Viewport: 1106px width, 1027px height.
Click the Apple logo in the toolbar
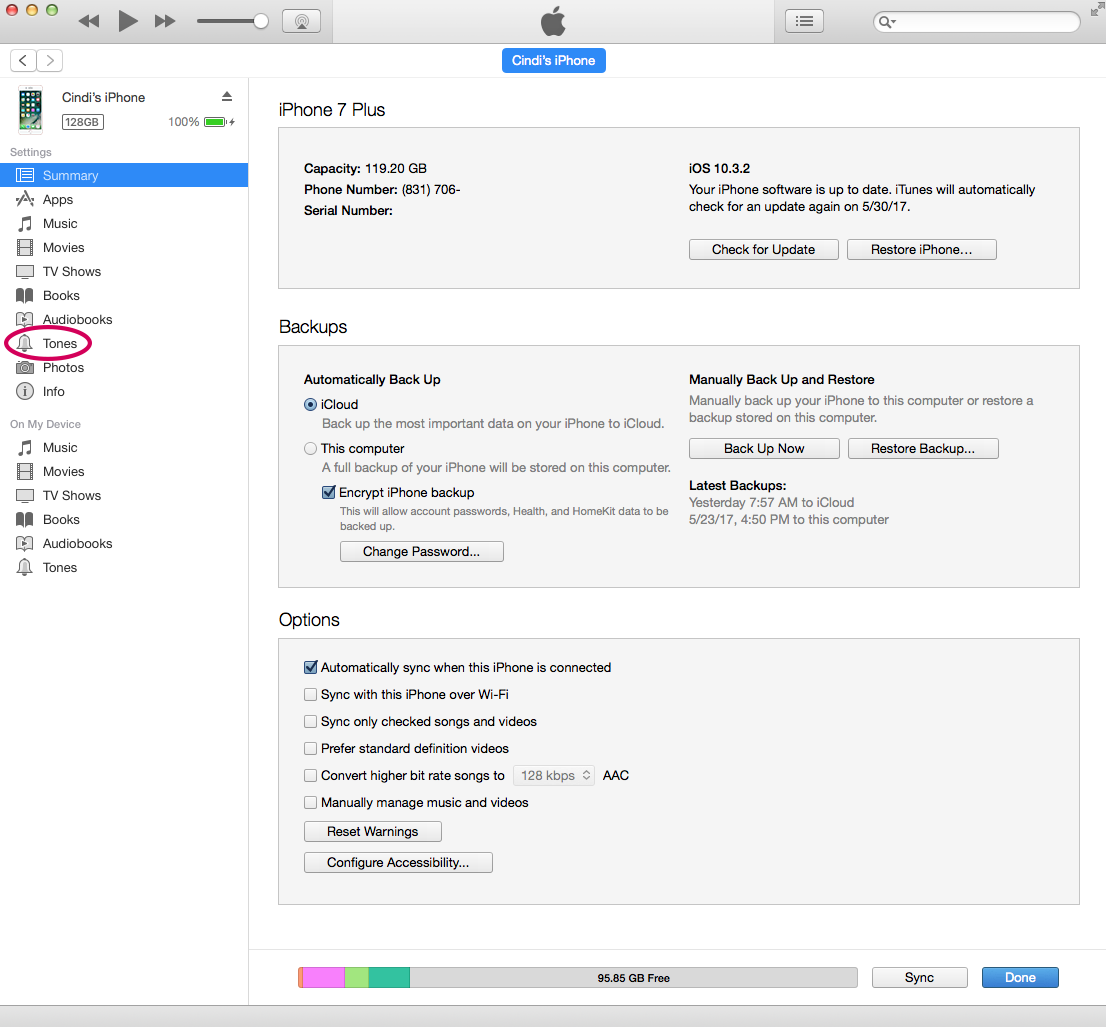[x=554, y=21]
